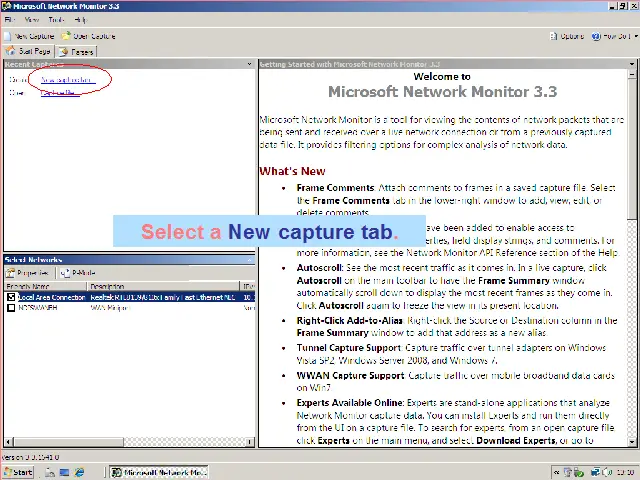Click the network computers tray icon
This screenshot has height=480, width=640.
point(596,472)
